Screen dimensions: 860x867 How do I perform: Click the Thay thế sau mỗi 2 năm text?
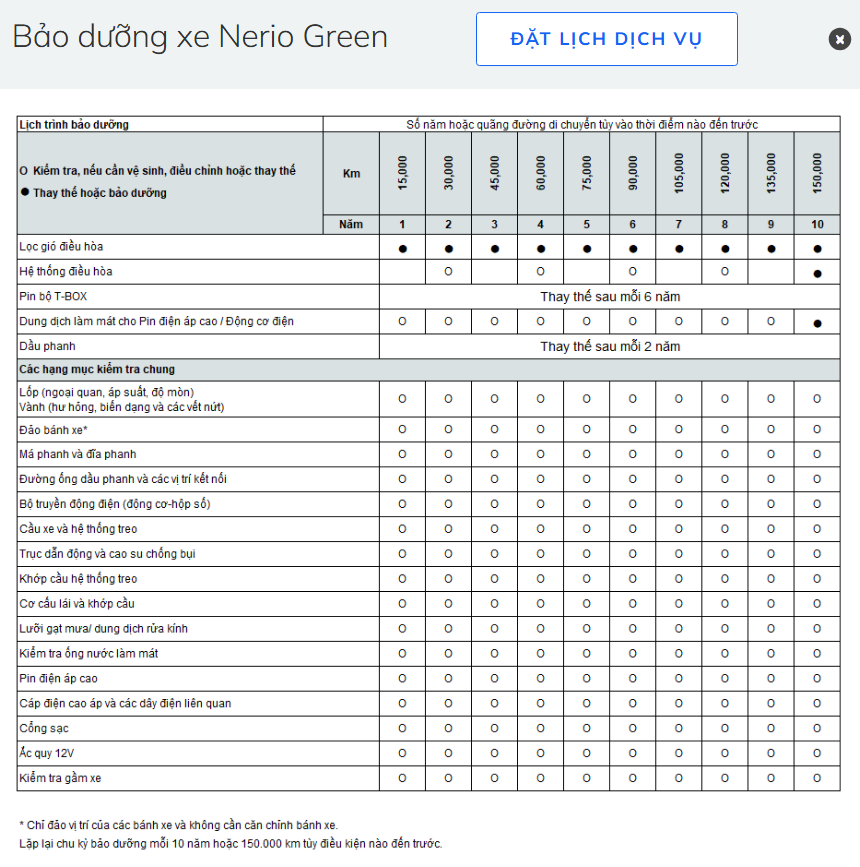tap(610, 347)
